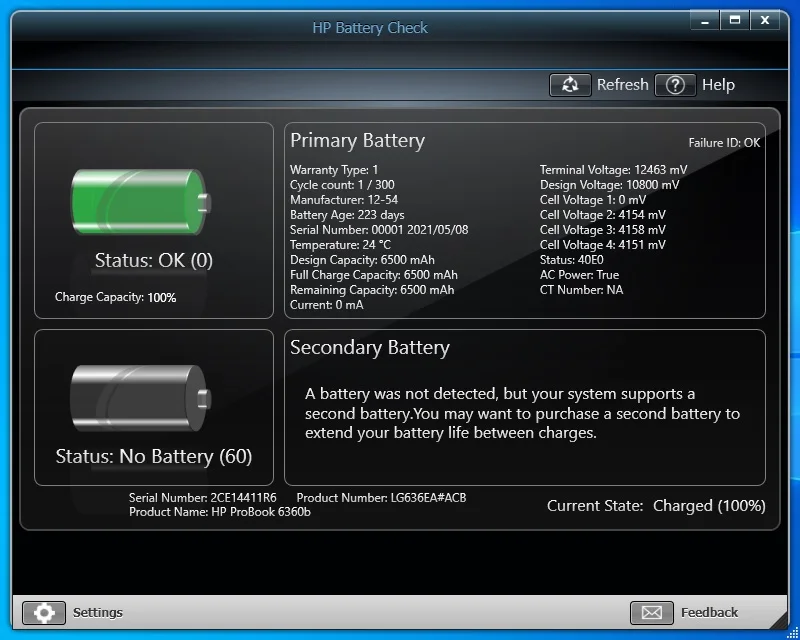The image size is (800, 640).
Task: Click the battery not detected message
Action: 522,413
